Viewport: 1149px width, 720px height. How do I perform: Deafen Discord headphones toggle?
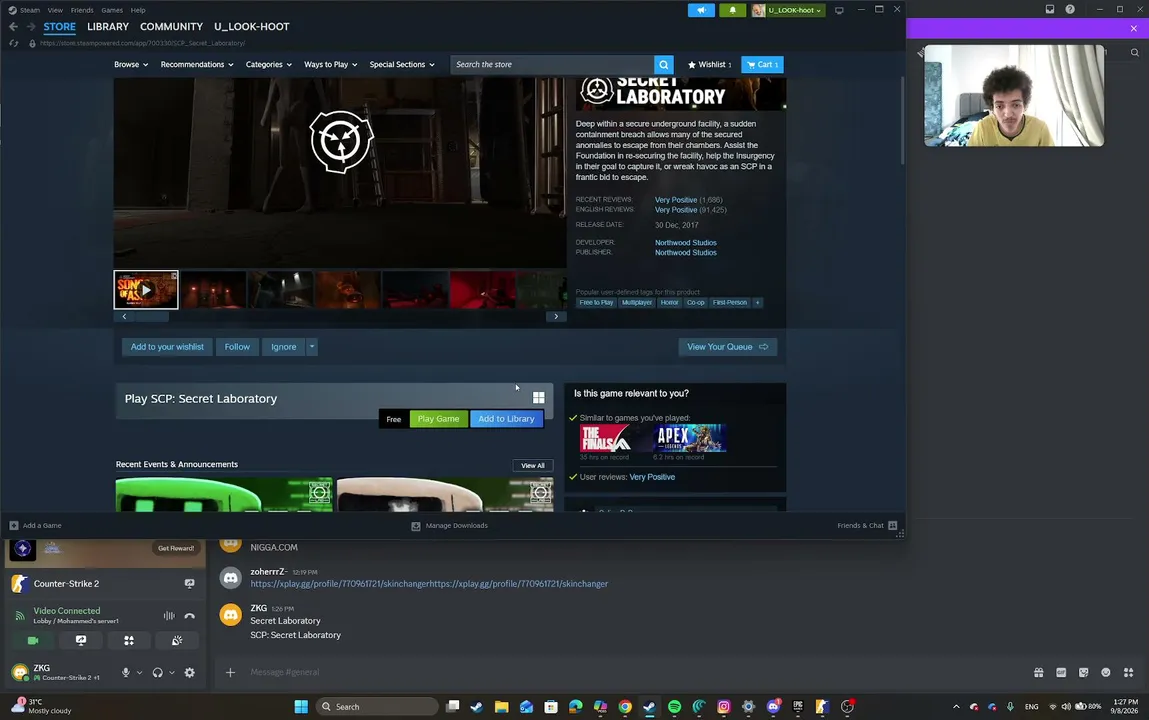click(158, 672)
